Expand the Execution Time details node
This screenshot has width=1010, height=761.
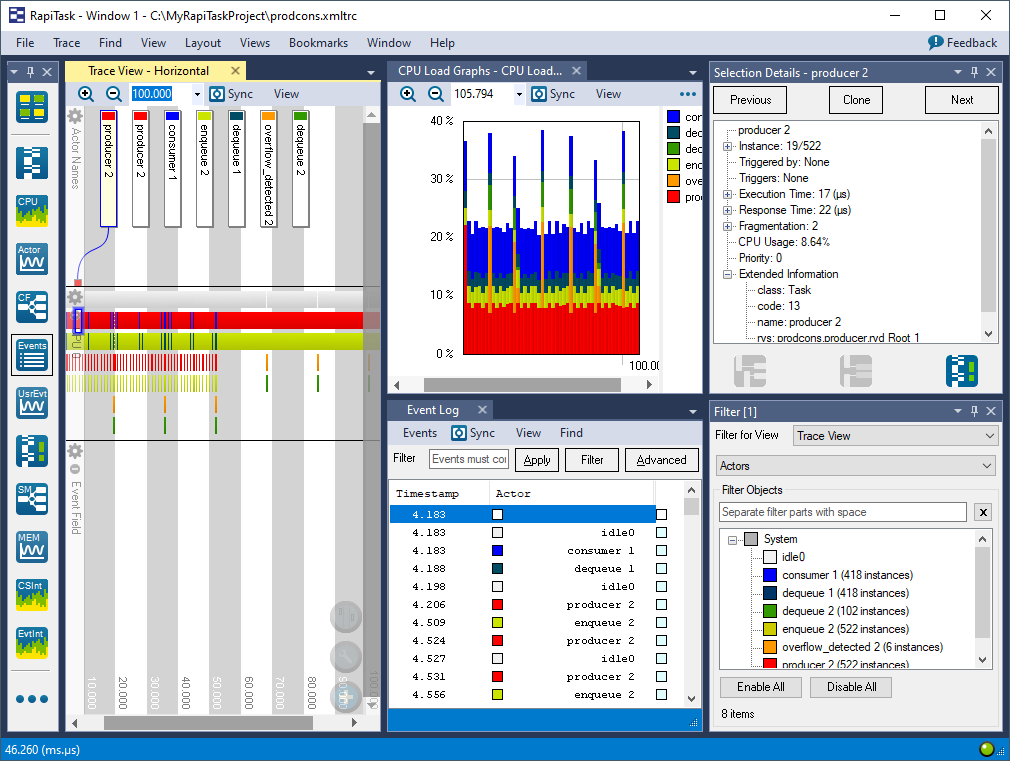click(727, 194)
